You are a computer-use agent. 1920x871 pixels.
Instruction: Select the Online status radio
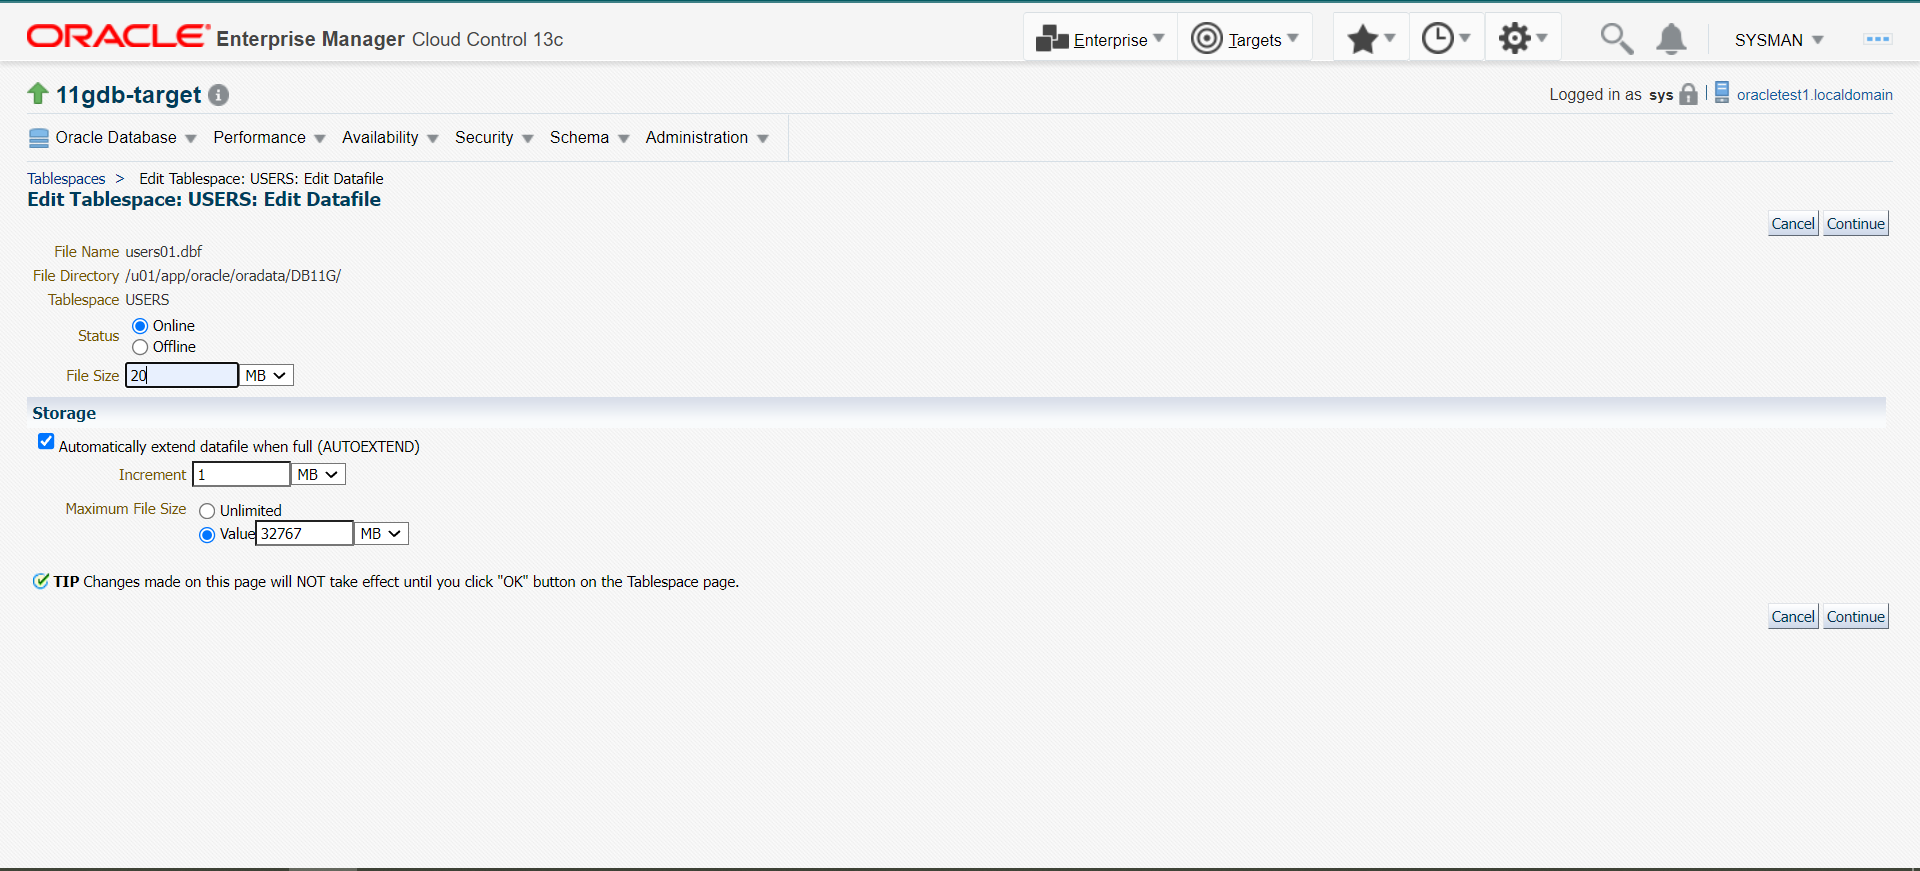tap(140, 326)
